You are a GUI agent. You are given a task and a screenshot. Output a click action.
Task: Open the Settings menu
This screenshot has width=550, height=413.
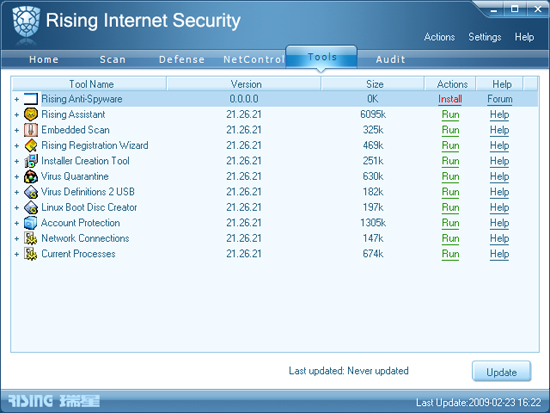[x=485, y=37]
